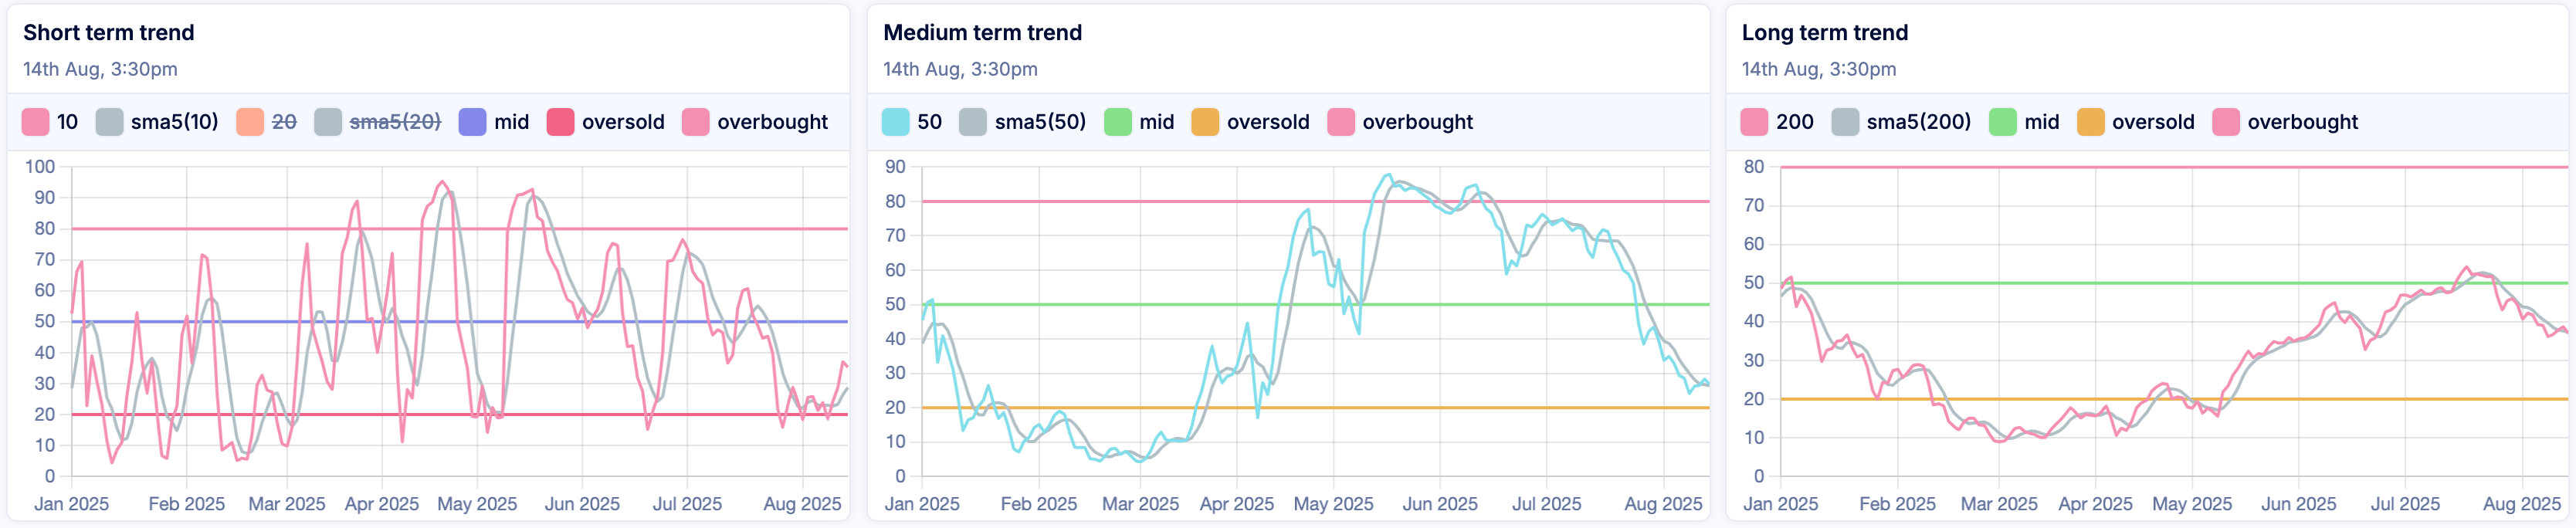The width and height of the screenshot is (2576, 528).
Task: Toggle 'overbought' label in Long term legend
Action: click(2302, 122)
